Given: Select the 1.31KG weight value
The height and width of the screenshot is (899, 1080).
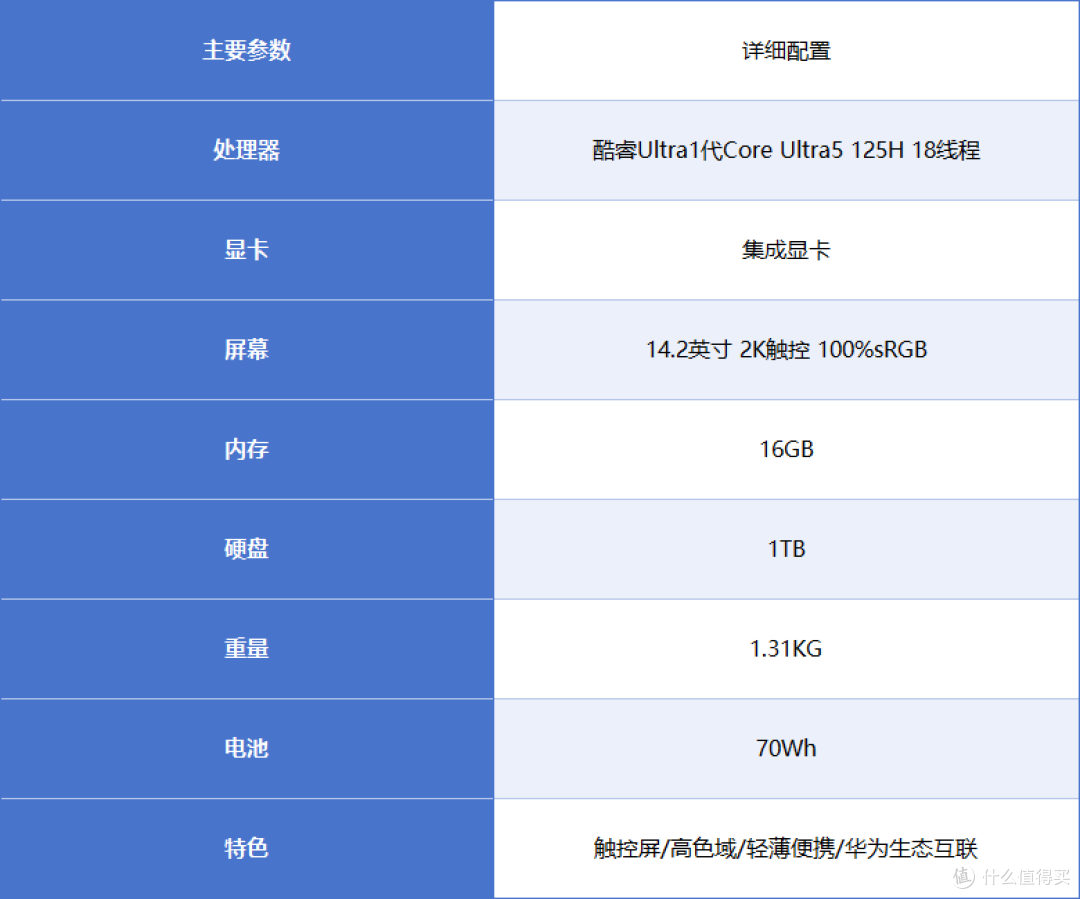Looking at the screenshot, I should (x=786, y=649).
